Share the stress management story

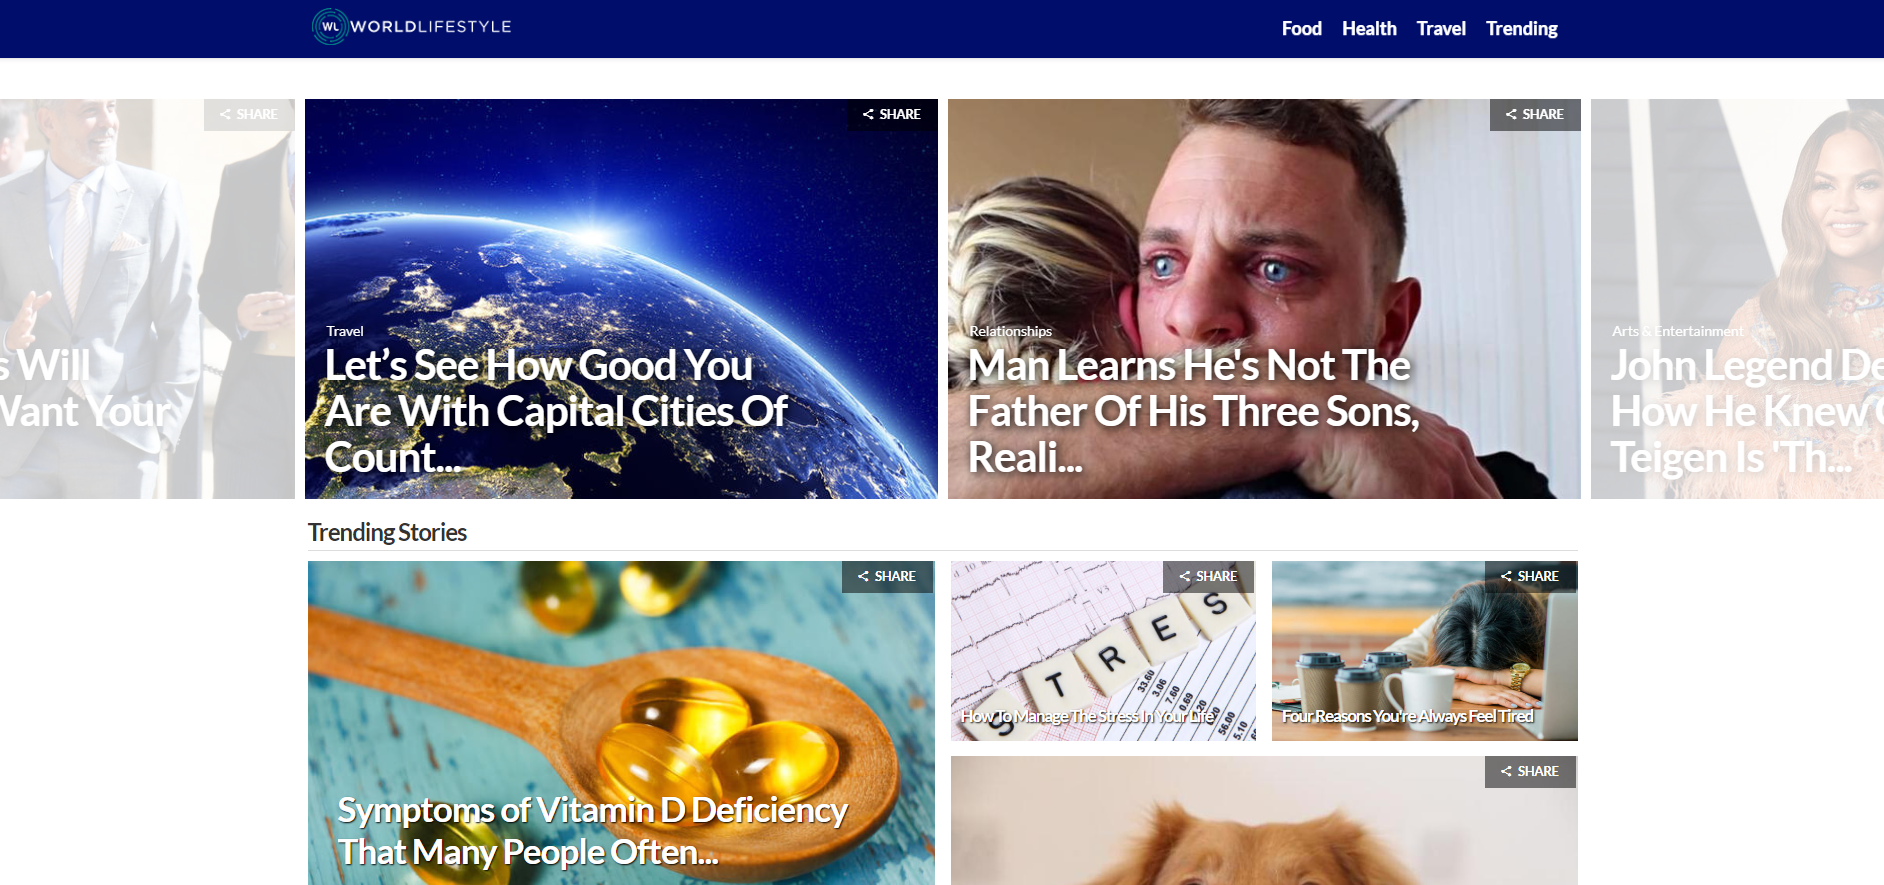coord(1208,577)
